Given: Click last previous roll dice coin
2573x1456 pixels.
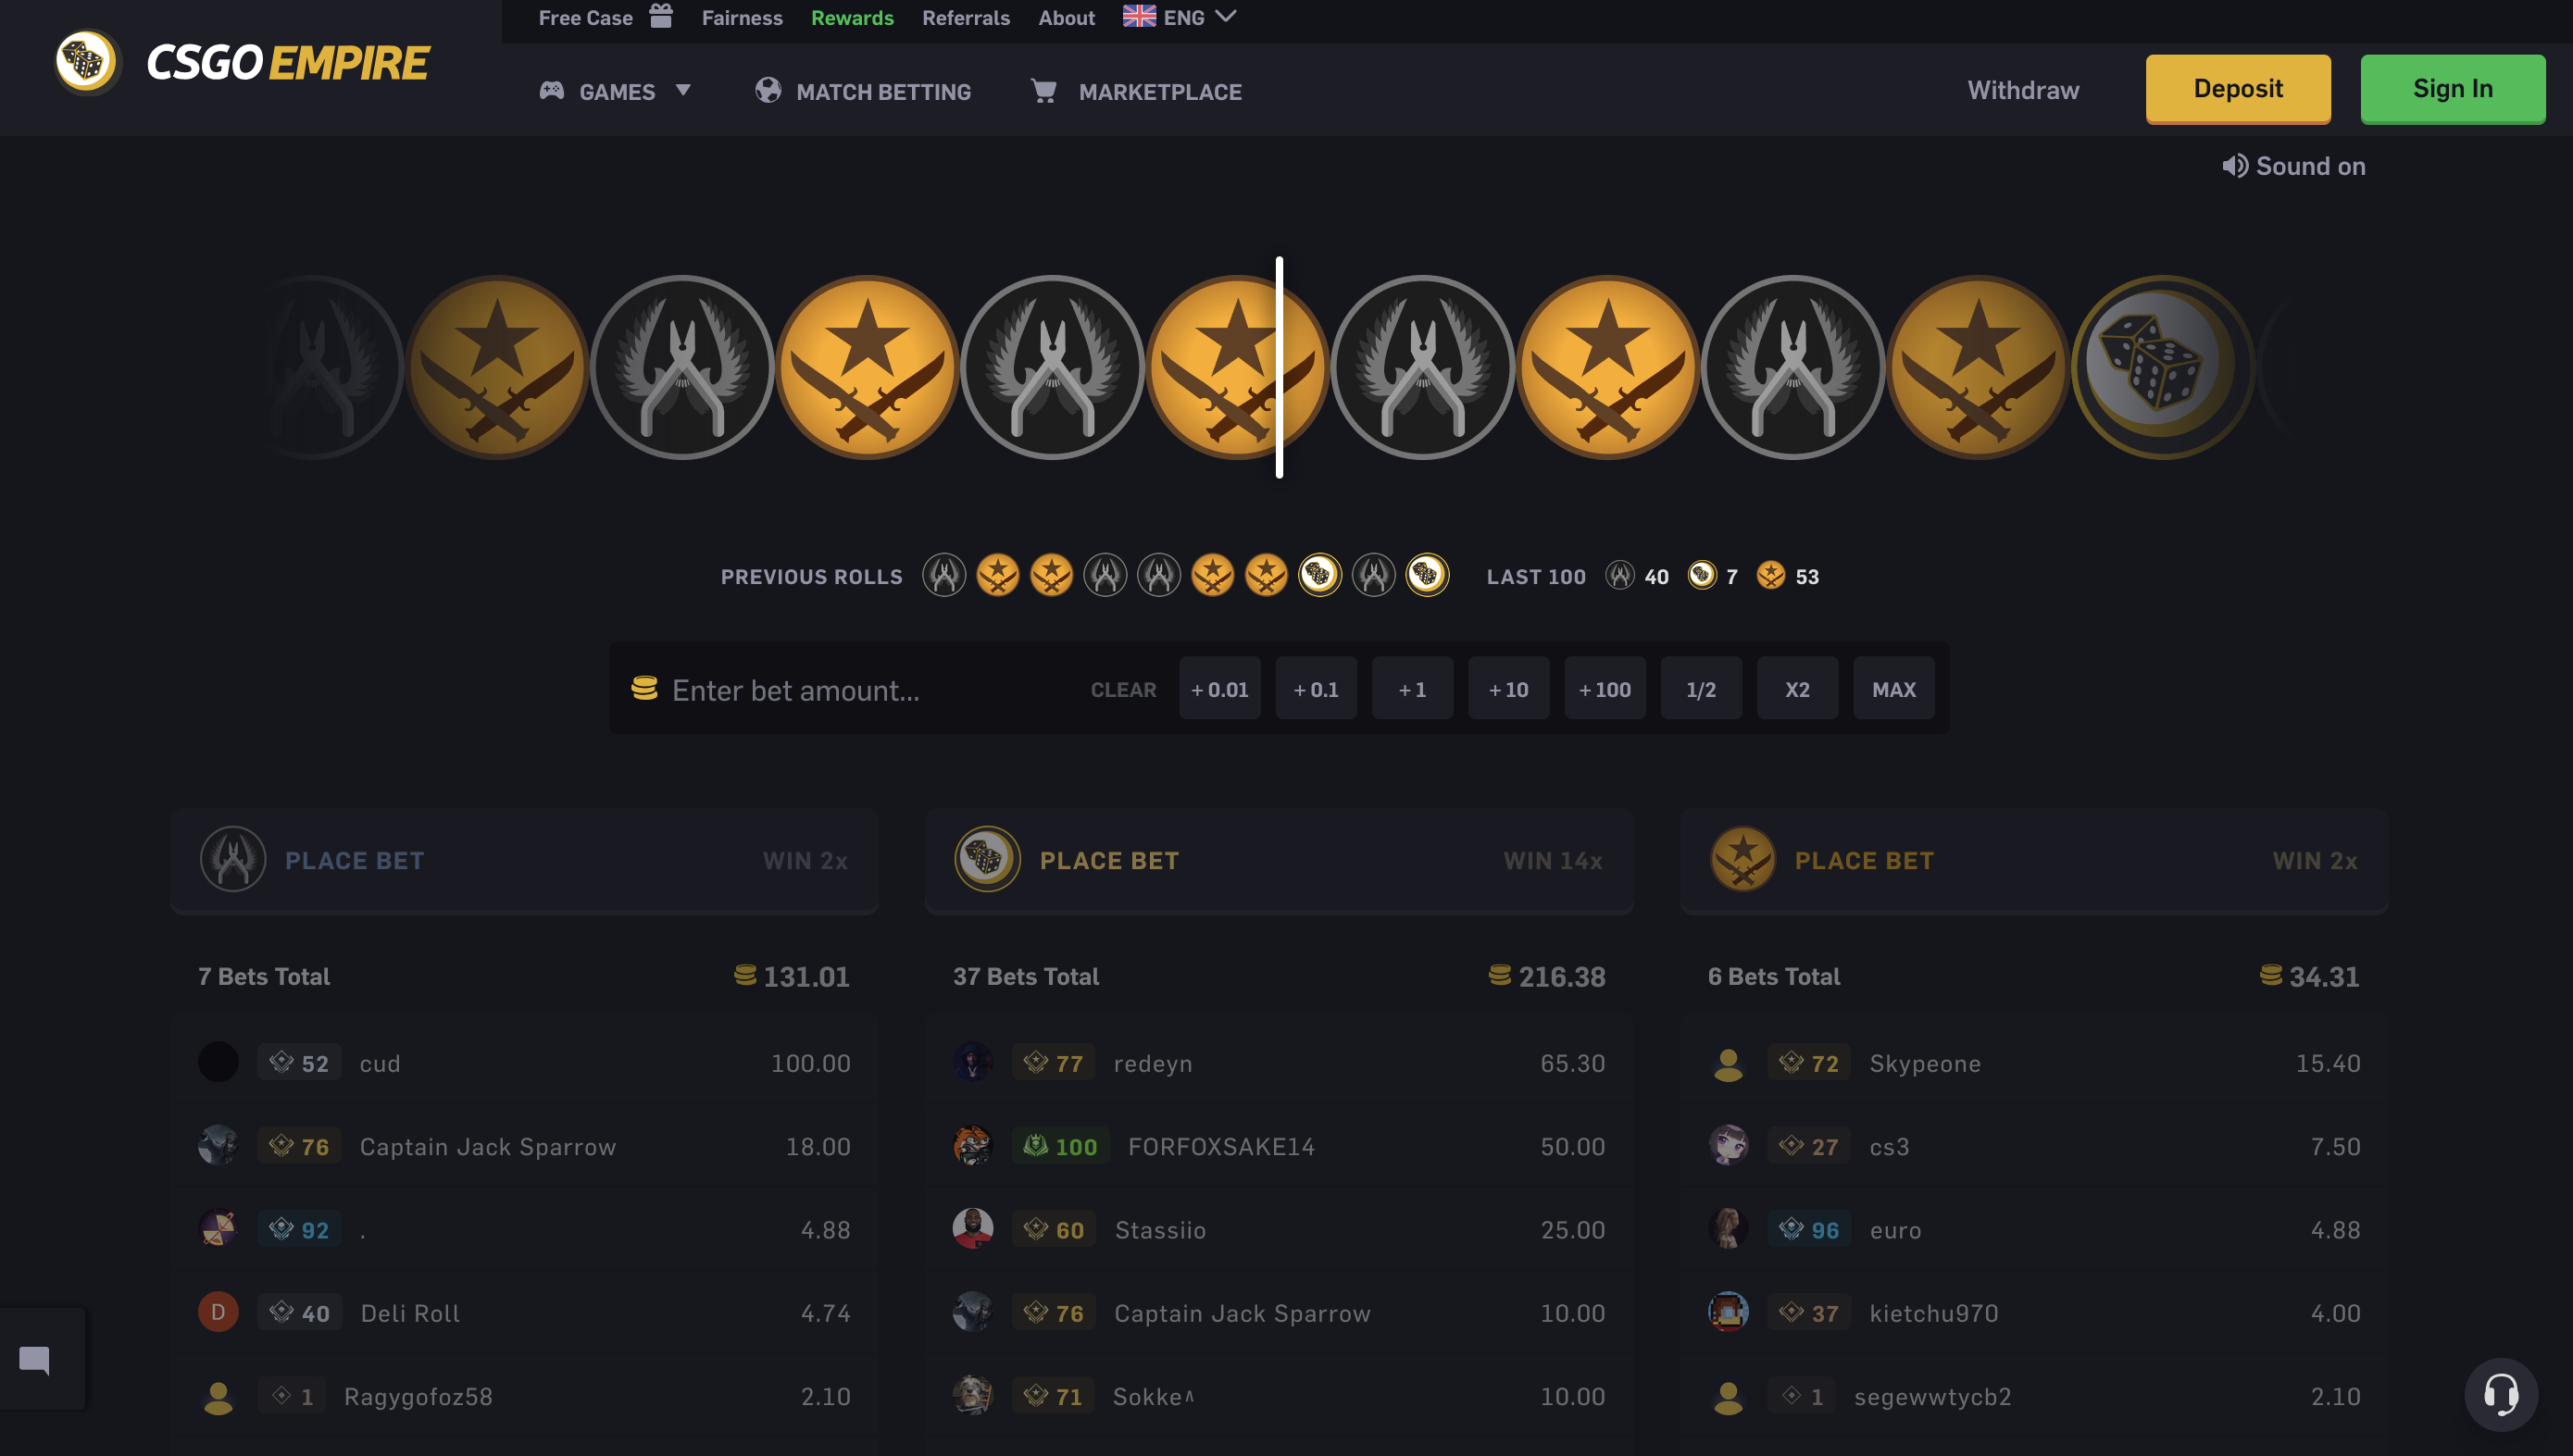Looking at the screenshot, I should 1427,576.
